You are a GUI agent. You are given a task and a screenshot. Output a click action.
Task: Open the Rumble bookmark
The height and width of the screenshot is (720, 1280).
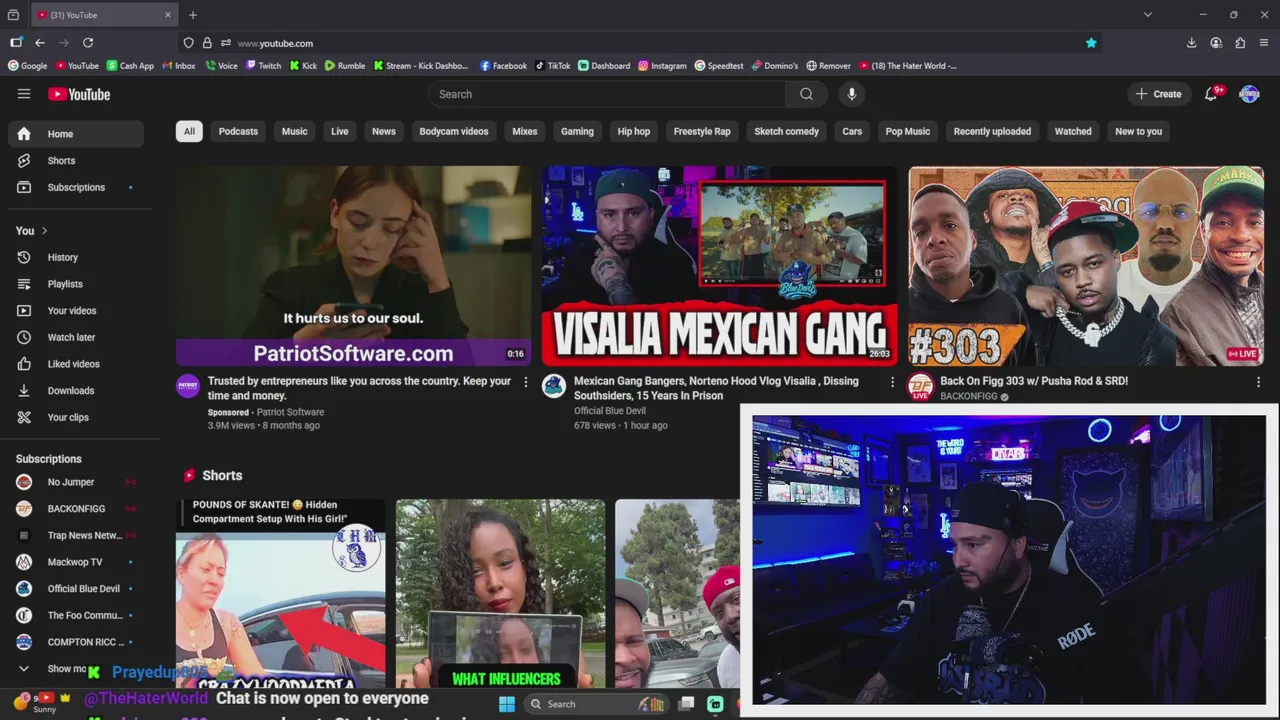(345, 66)
